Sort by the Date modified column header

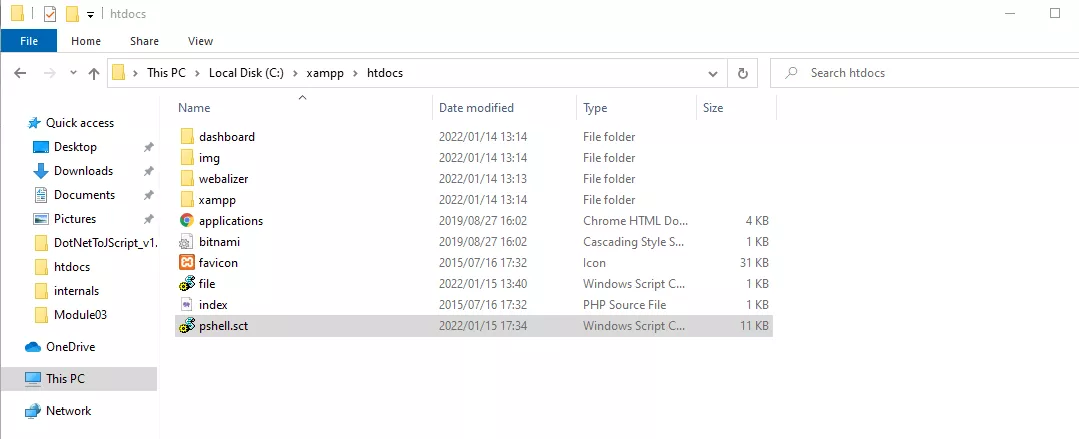tap(476, 108)
